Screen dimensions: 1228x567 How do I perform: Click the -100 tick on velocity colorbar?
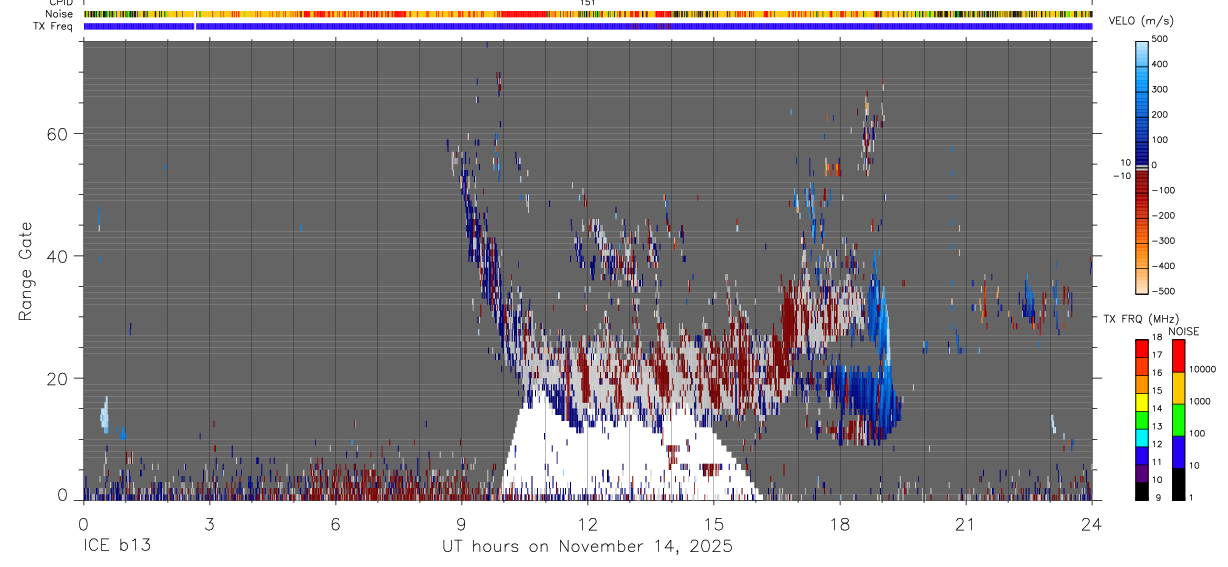click(x=1163, y=190)
